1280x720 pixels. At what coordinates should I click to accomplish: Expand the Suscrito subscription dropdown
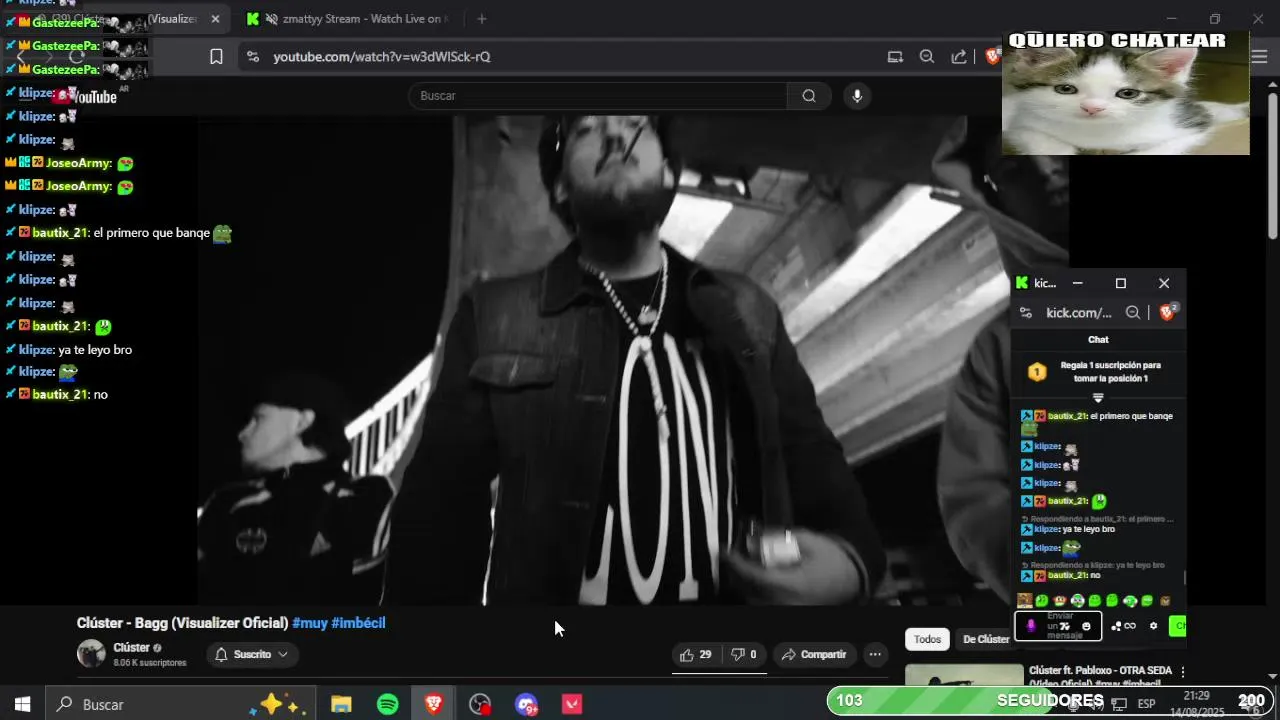pos(253,655)
